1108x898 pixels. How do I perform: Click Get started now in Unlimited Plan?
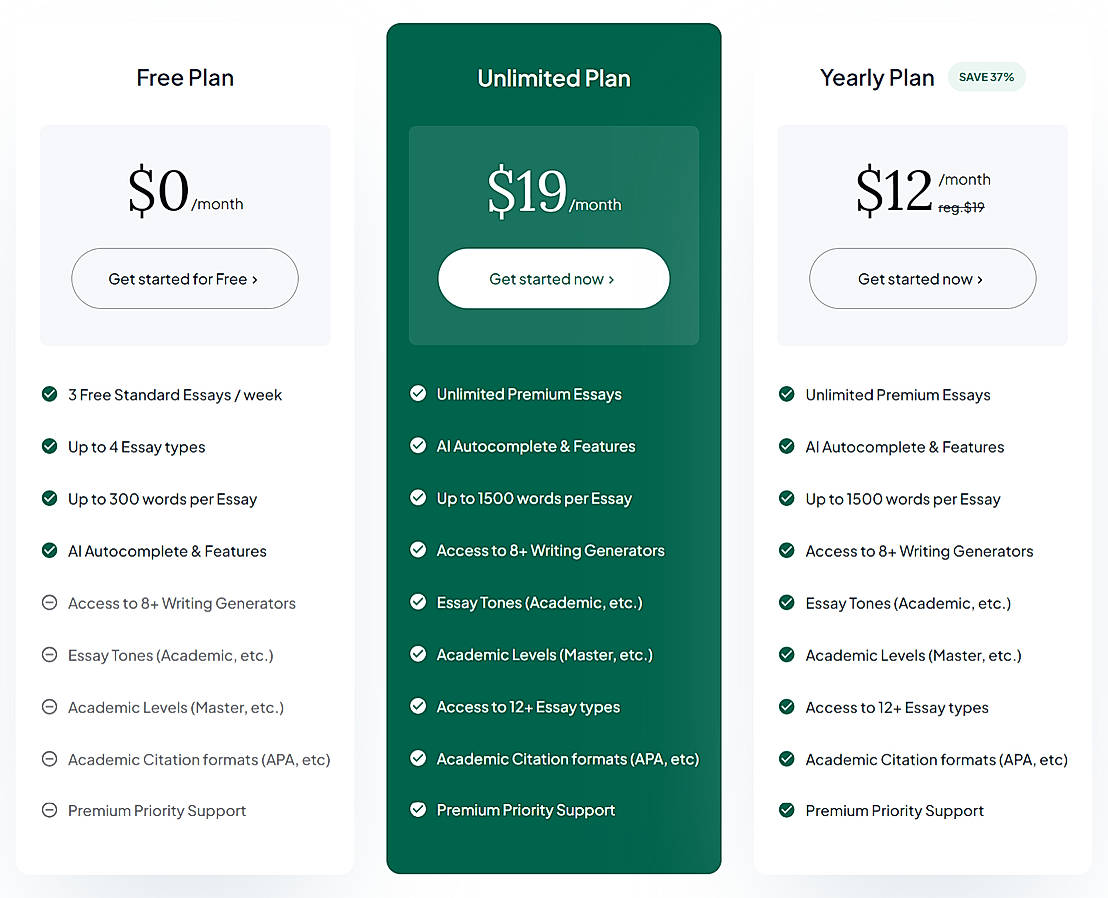[553, 279]
